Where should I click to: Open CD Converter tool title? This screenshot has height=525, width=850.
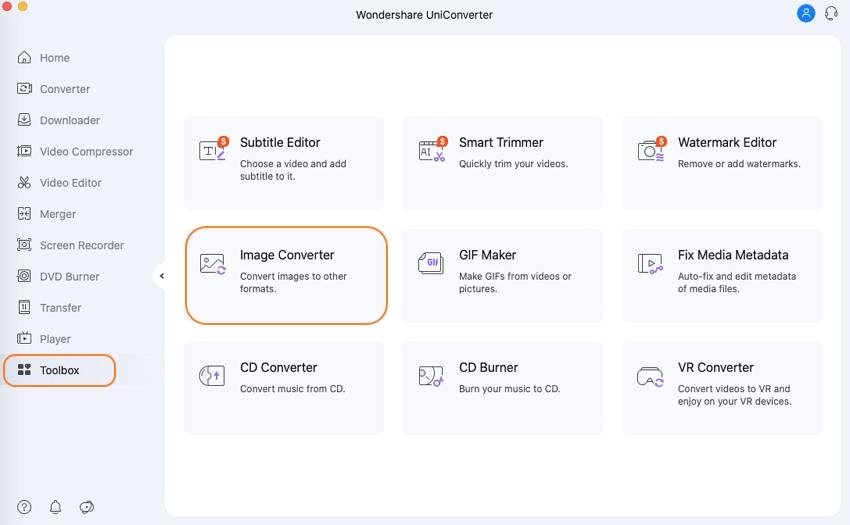tap(278, 367)
